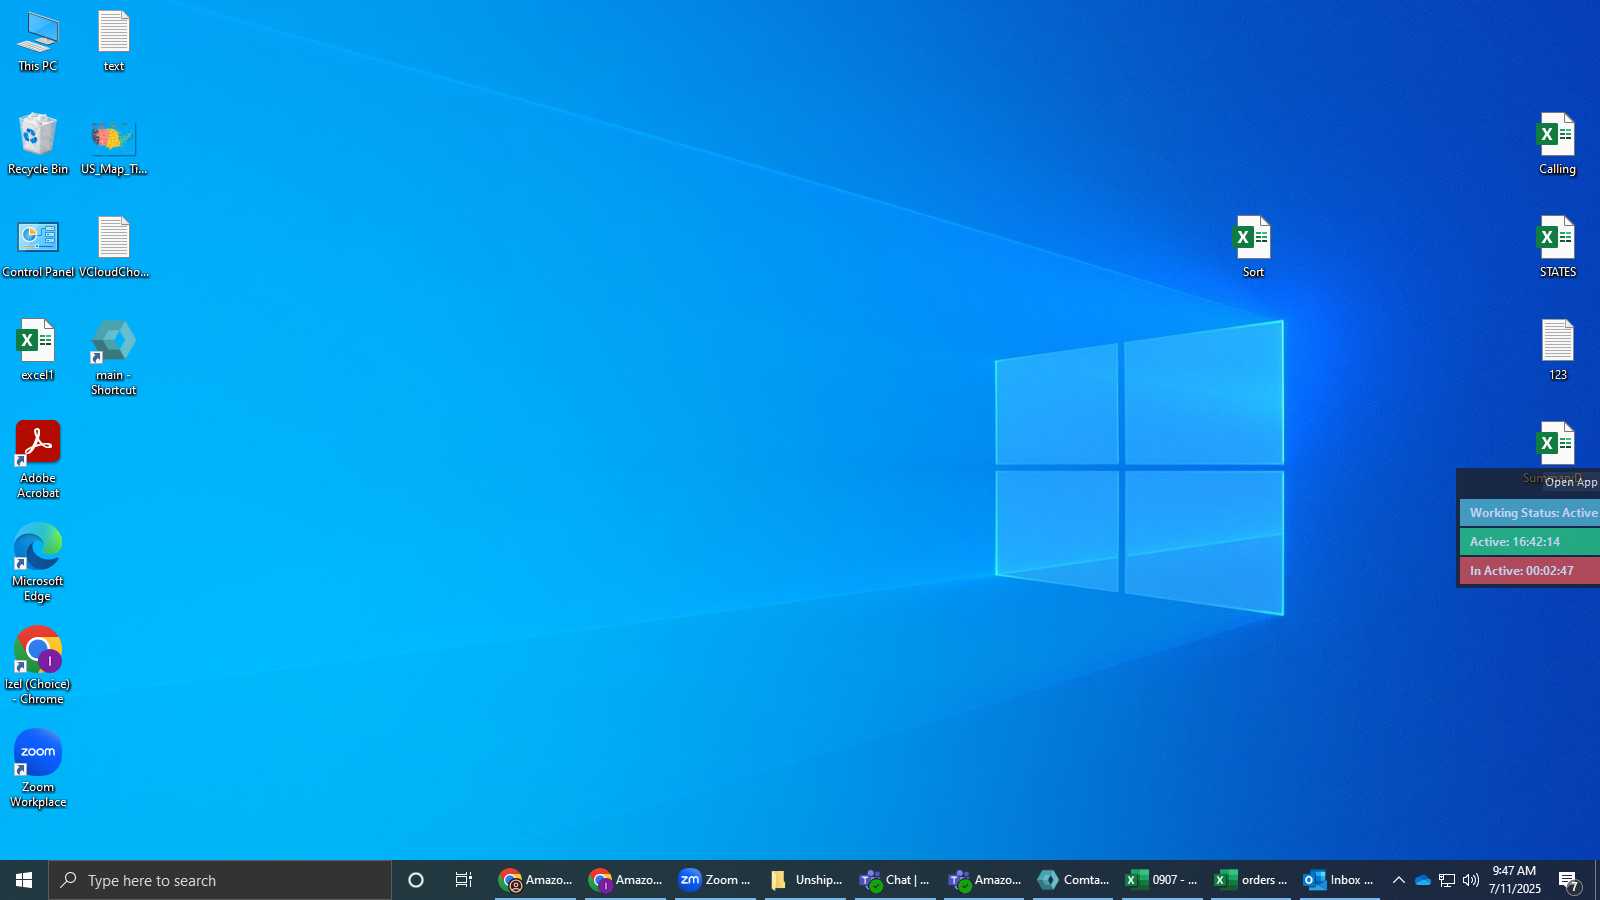Open Task View on the taskbar

click(464, 880)
